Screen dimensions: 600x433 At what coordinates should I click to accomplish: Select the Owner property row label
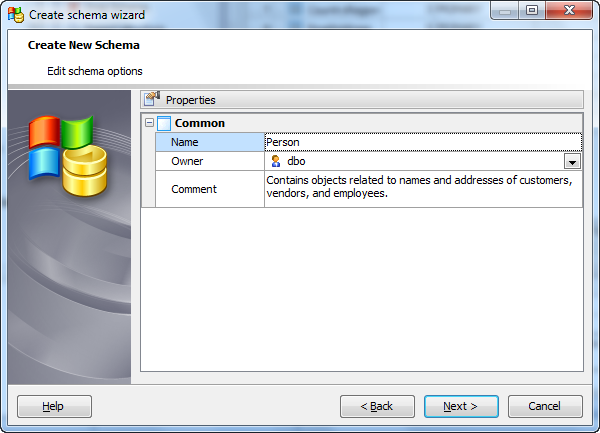(x=210, y=161)
